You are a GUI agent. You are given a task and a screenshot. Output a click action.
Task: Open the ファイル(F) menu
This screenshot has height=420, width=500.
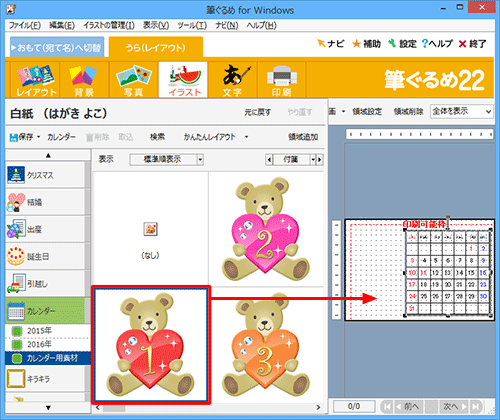point(25,25)
